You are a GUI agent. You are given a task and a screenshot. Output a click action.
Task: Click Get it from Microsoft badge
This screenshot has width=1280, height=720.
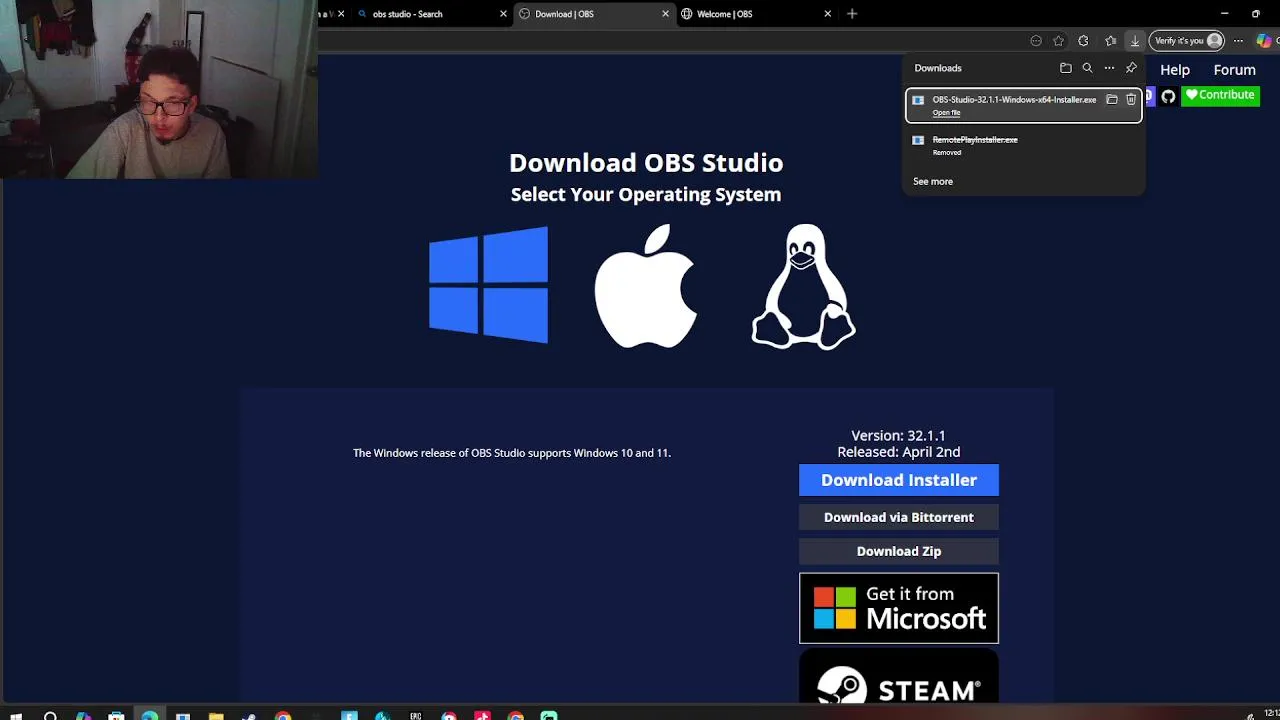pyautogui.click(x=899, y=608)
